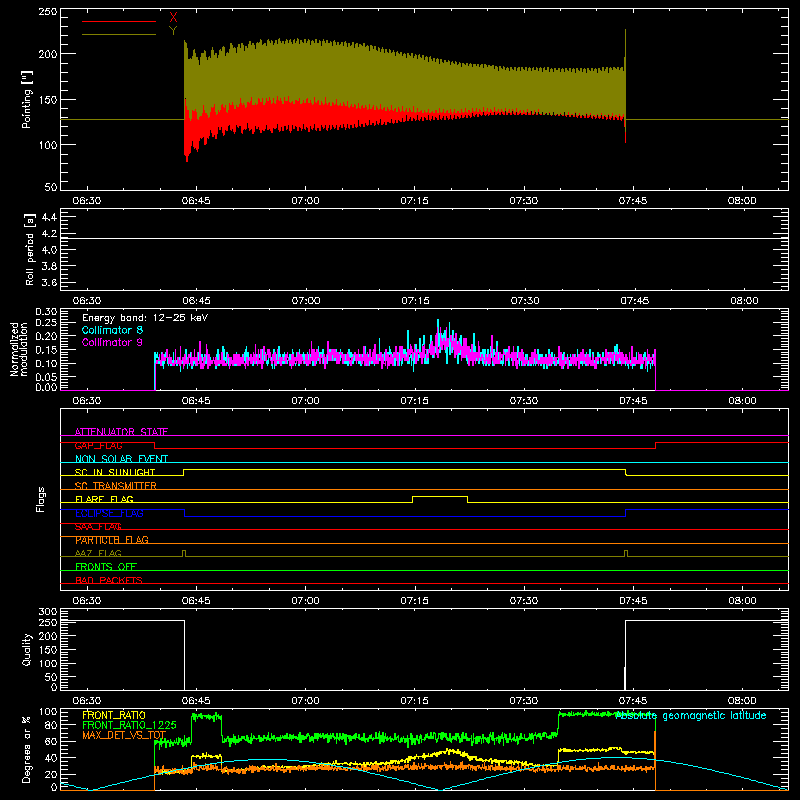This screenshot has width=800, height=800.
Task: Click the 300 tick value on Quality axis
Action: click(x=48, y=611)
